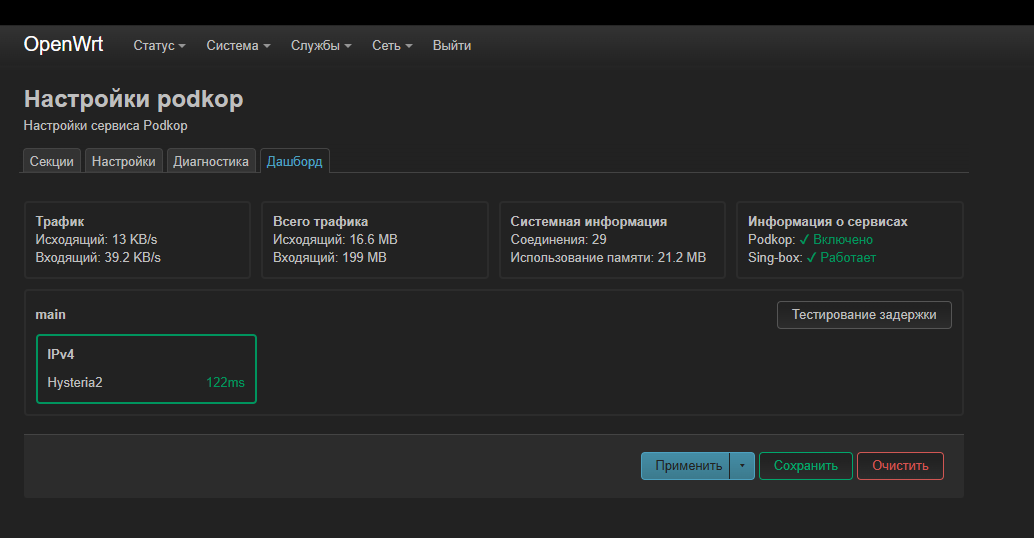Open the Статус dropdown menu

pos(160,45)
